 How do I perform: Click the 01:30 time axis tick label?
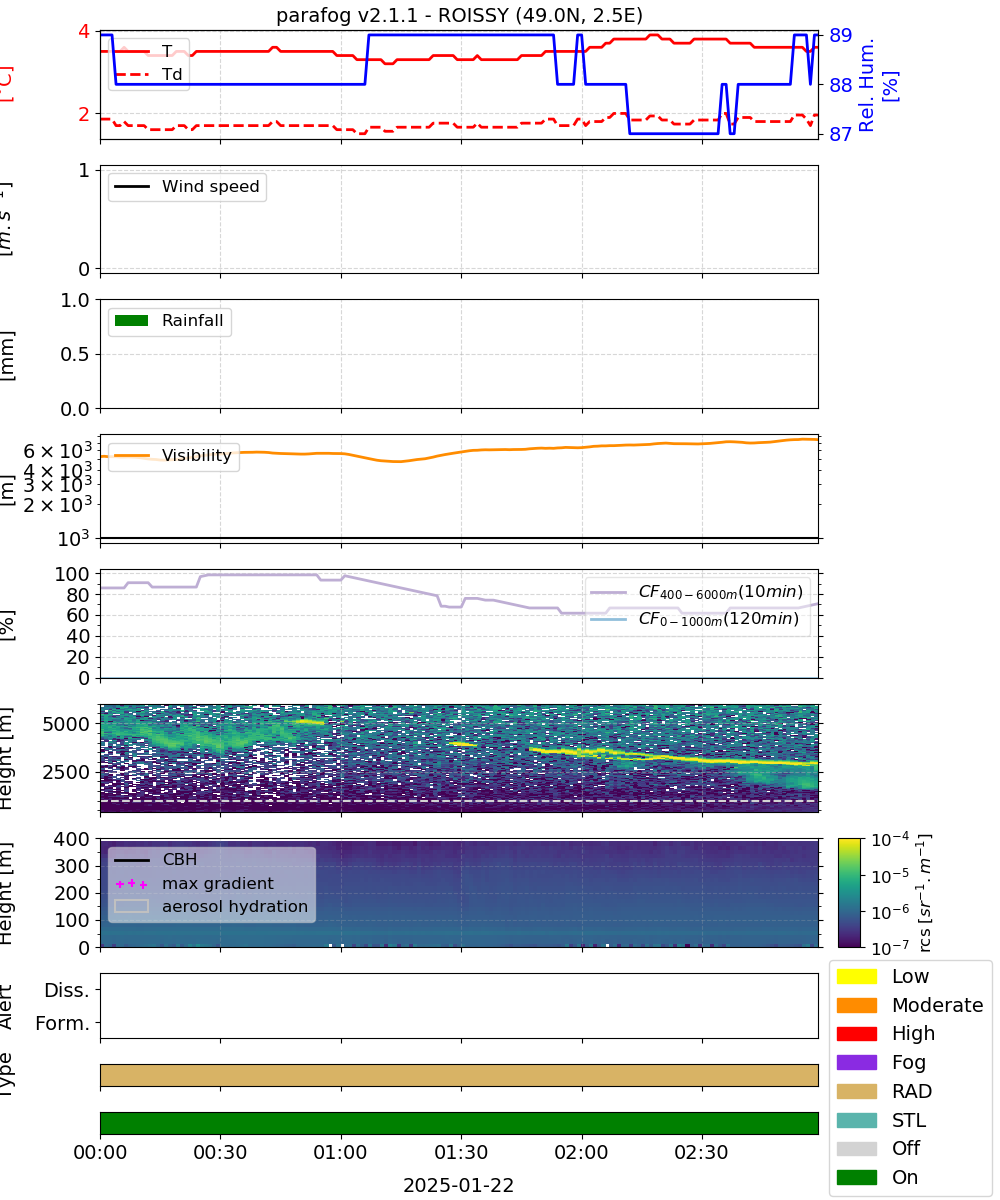461,1153
